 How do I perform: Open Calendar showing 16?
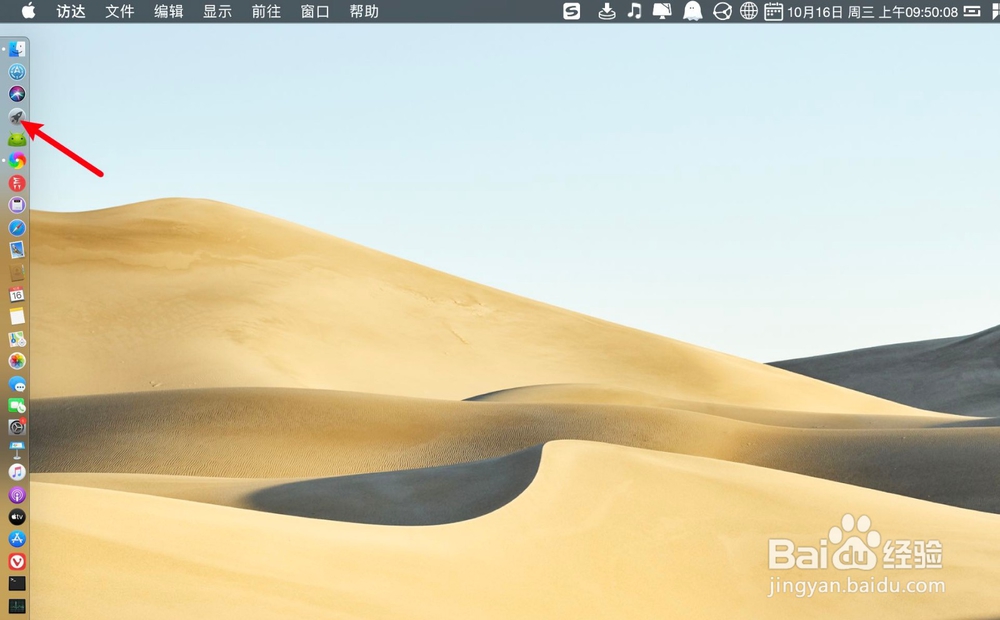tap(17, 294)
